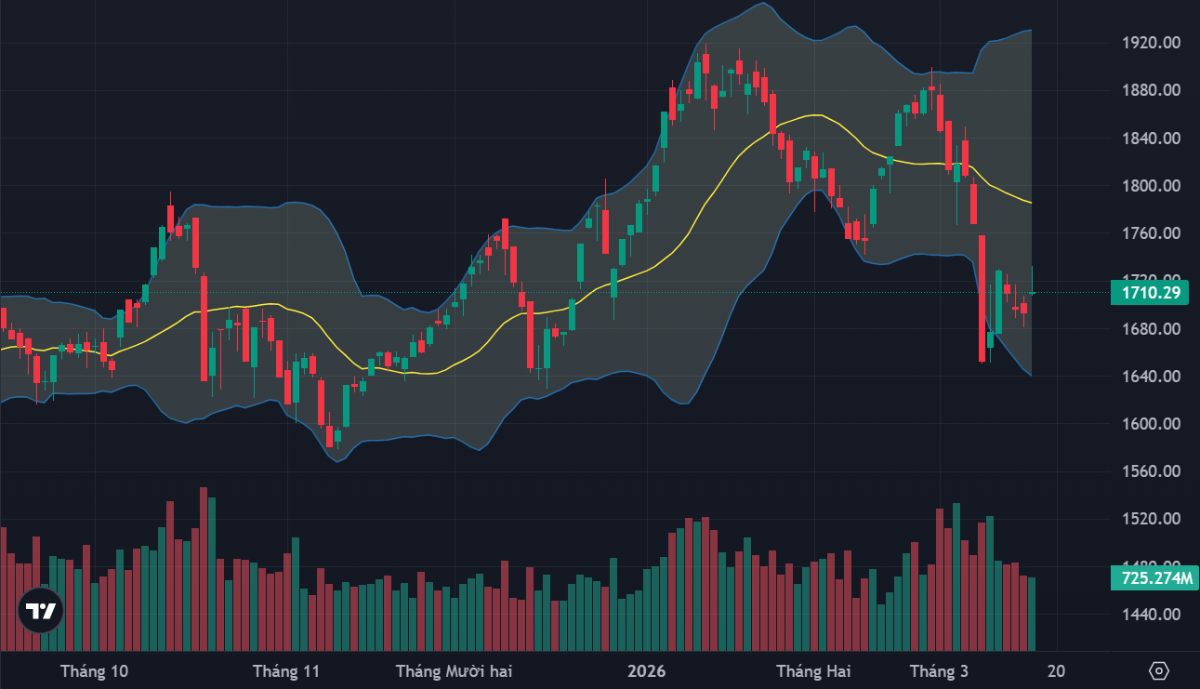Click the 1560.00 price scale label
1200x689 pixels.
pyautogui.click(x=1144, y=472)
